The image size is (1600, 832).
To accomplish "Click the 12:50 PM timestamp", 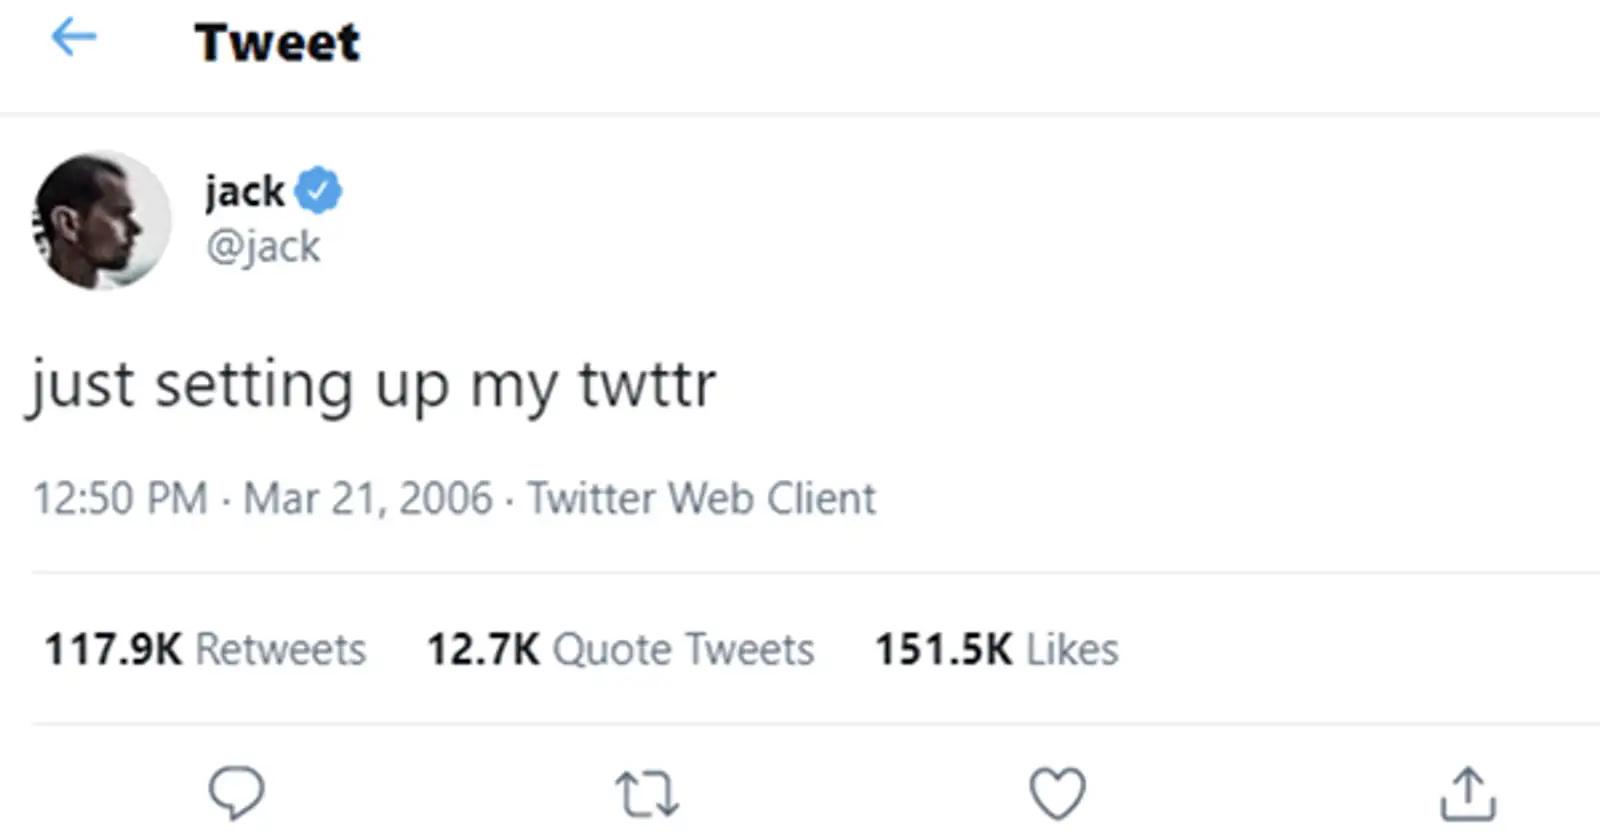I will 120,497.
